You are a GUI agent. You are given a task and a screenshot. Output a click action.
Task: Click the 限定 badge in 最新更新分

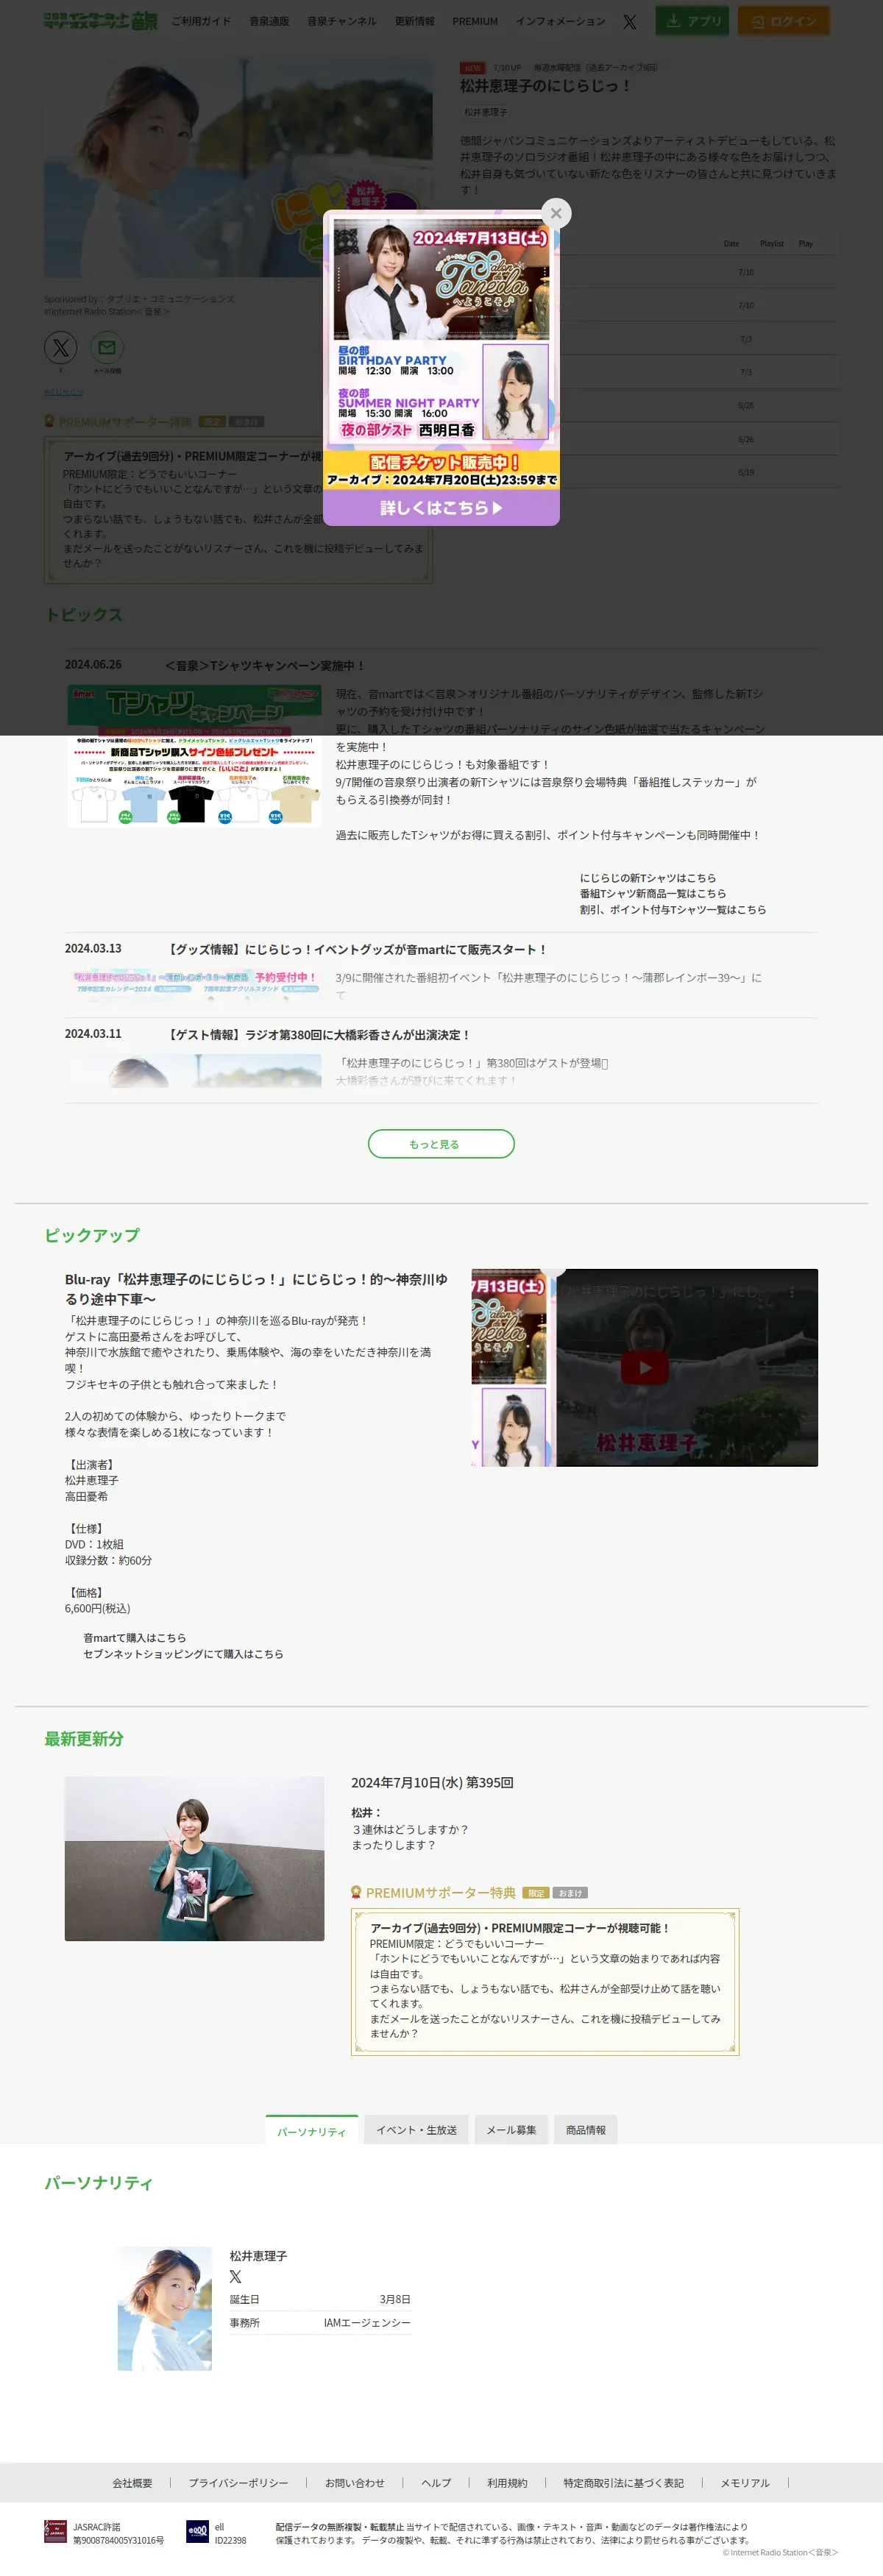tap(536, 1893)
